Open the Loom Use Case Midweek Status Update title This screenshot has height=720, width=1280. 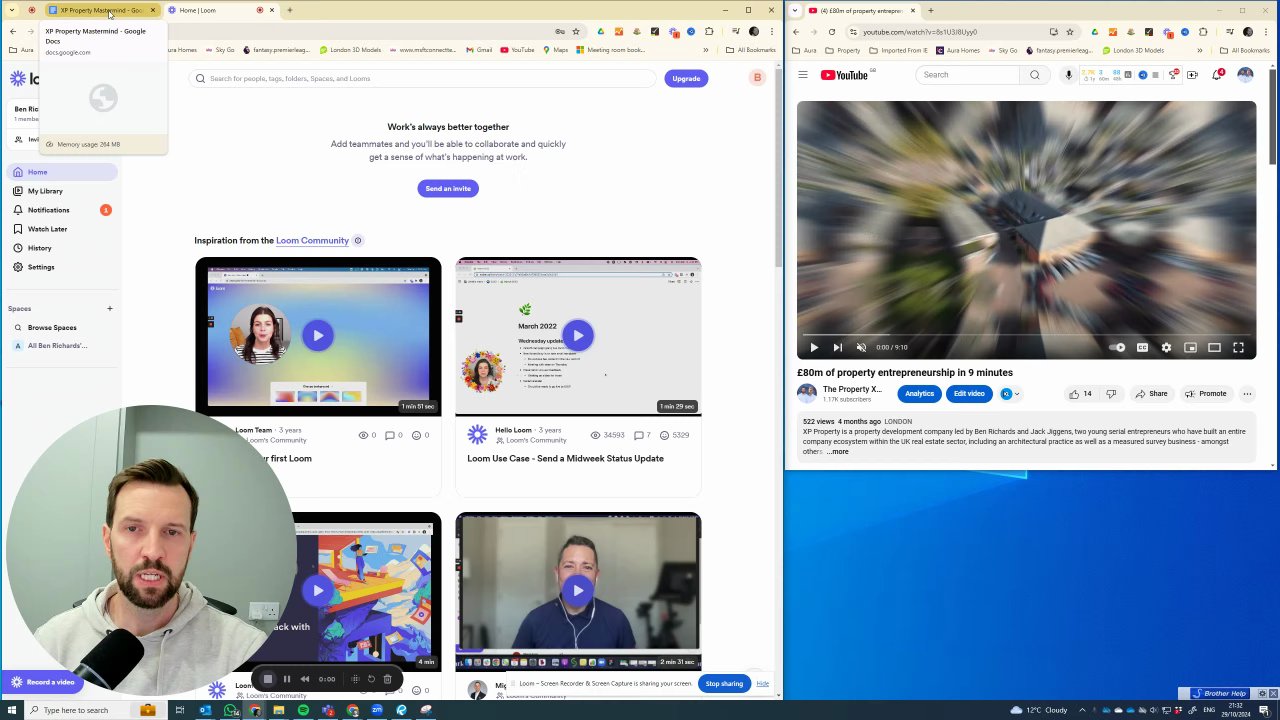tap(565, 458)
